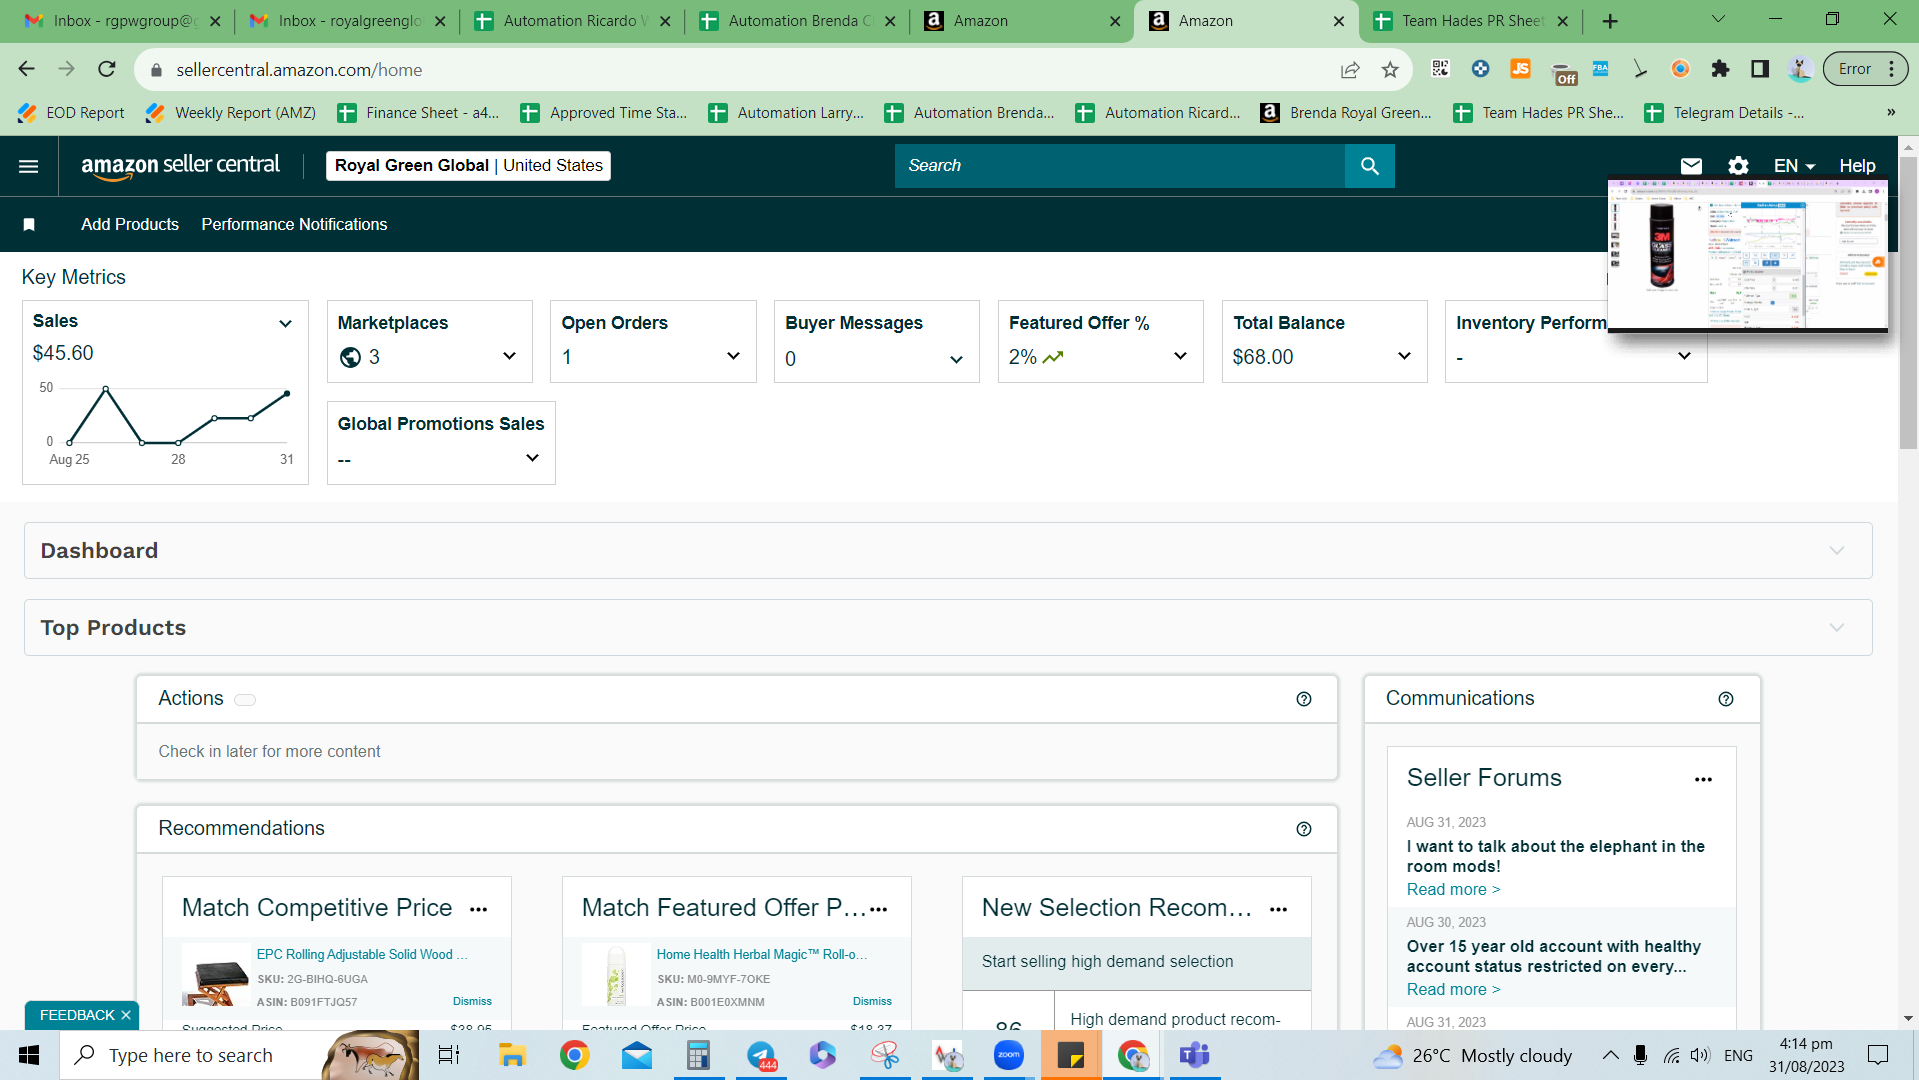Screen dimensions: 1919x1080
Task: Open the EPC Rolling Adjustable Solid Wood product link
Action: tap(362, 955)
